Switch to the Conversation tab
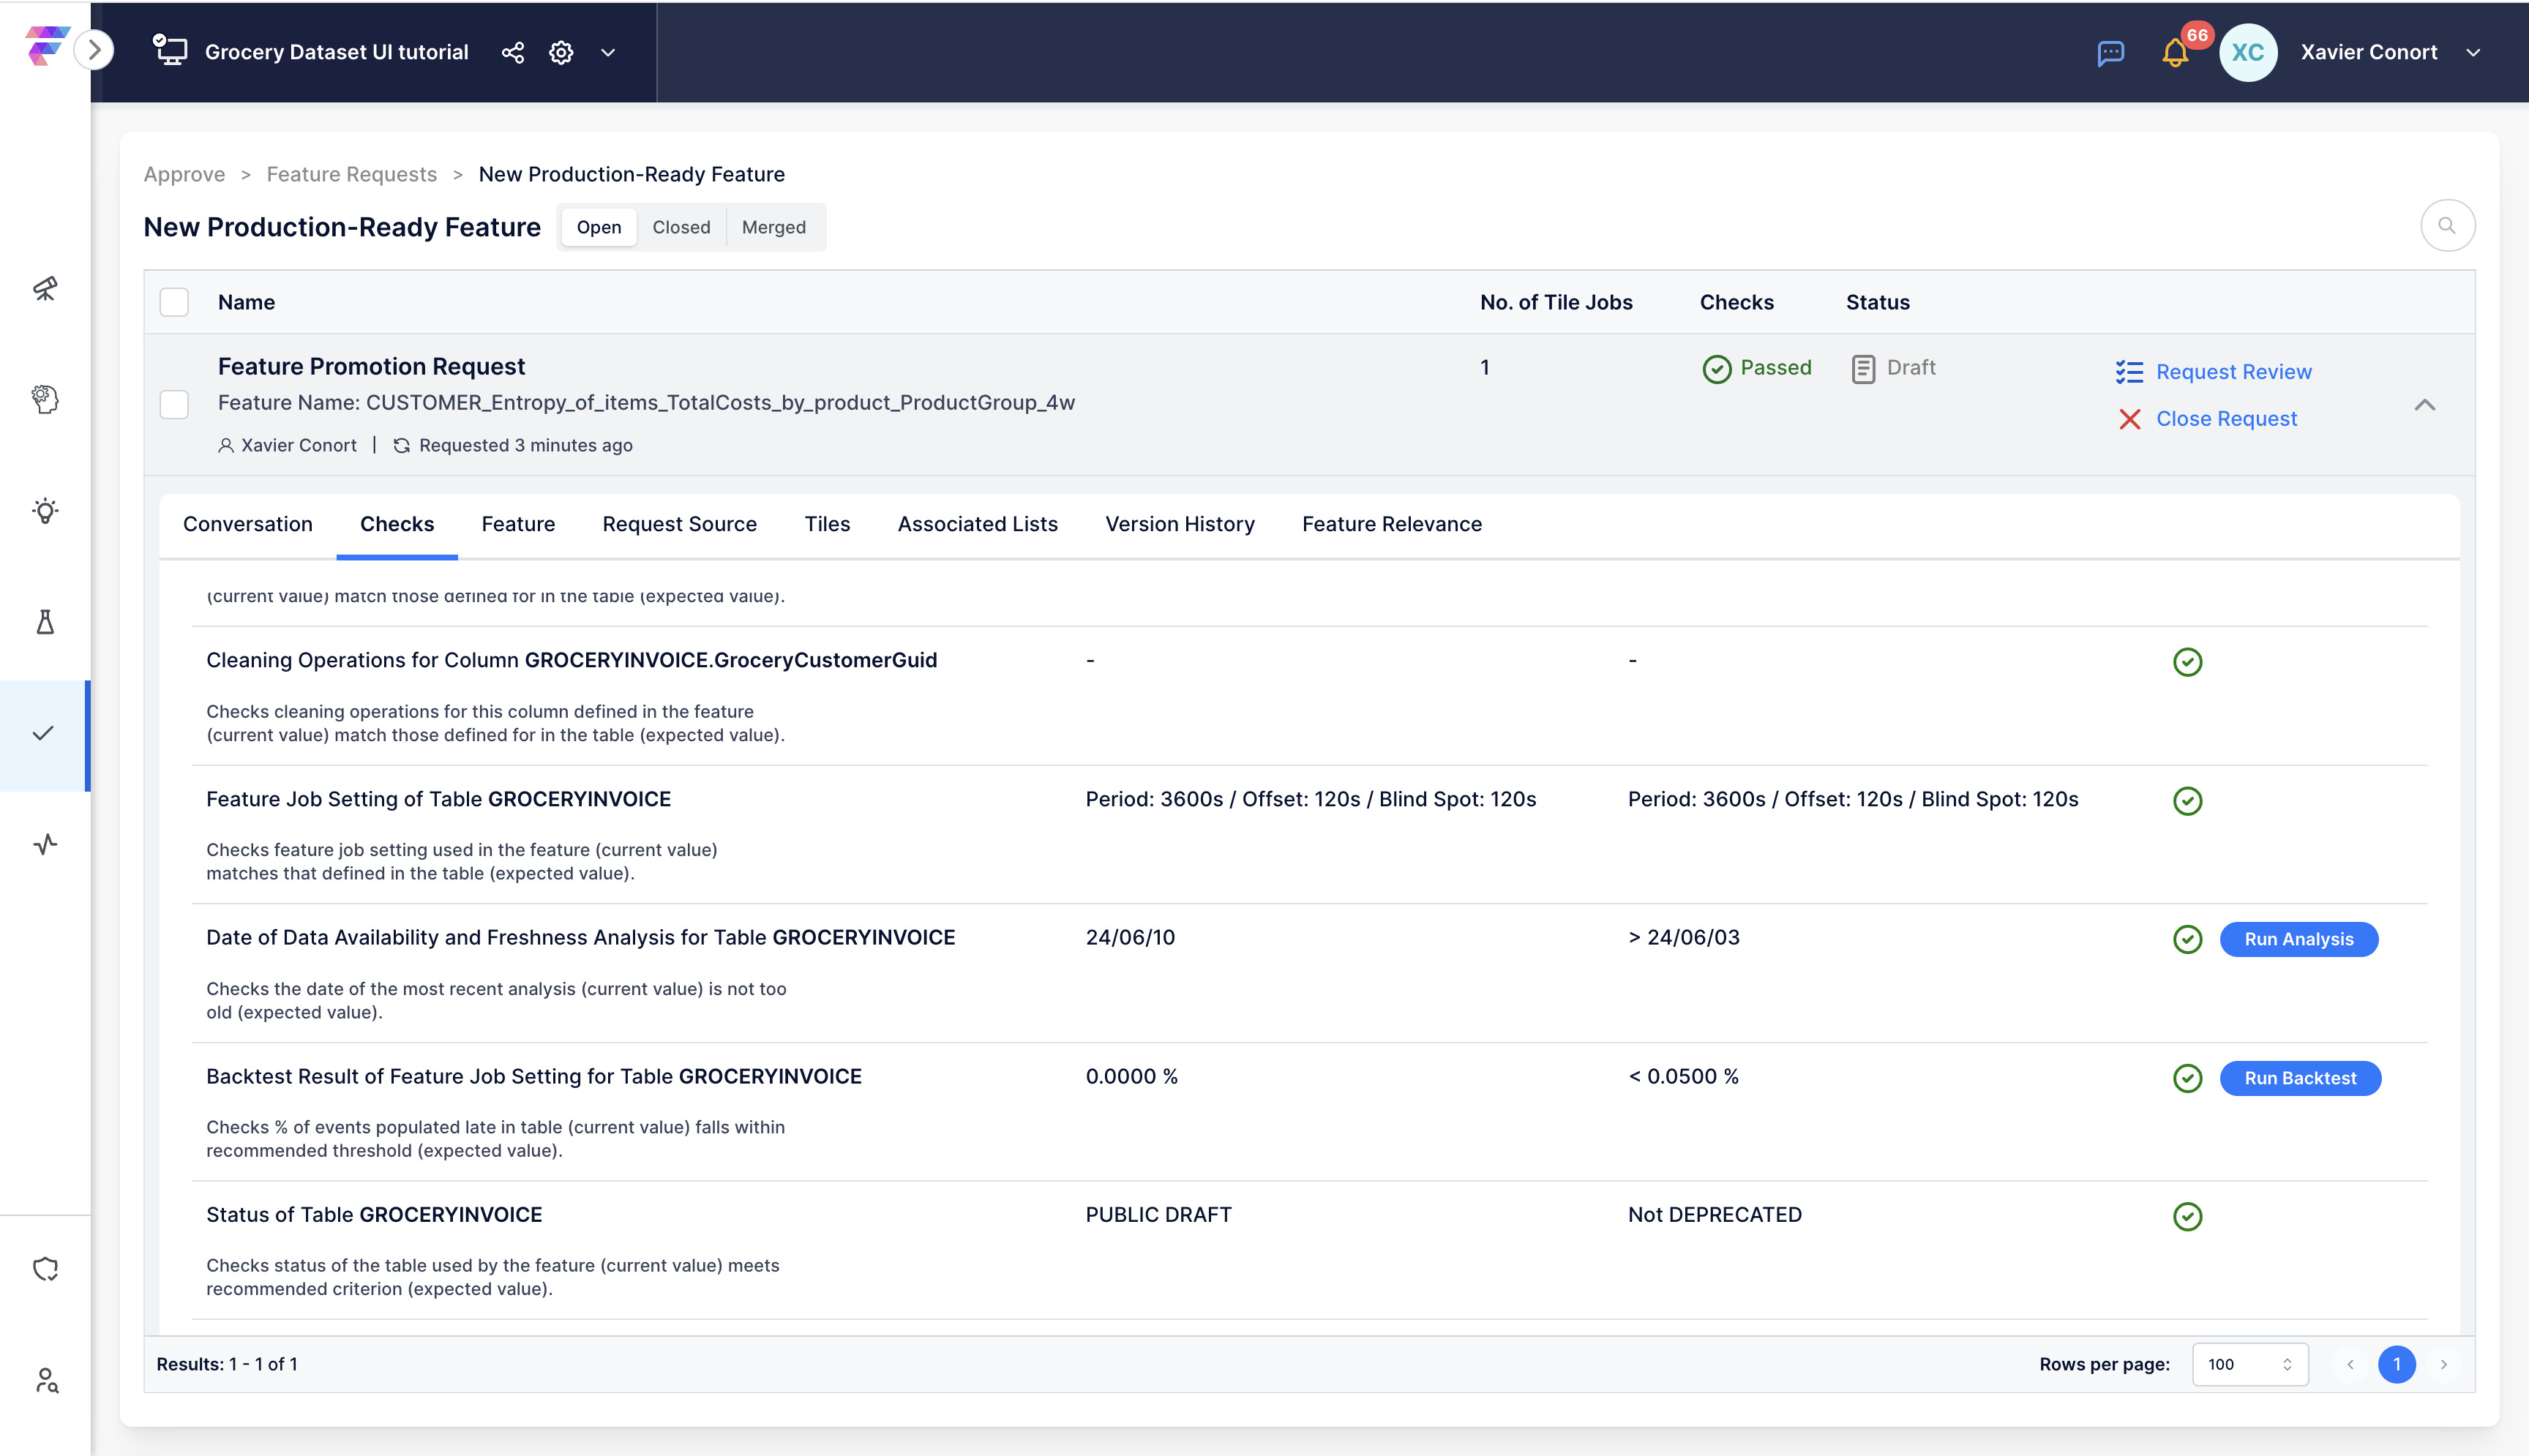 click(247, 524)
